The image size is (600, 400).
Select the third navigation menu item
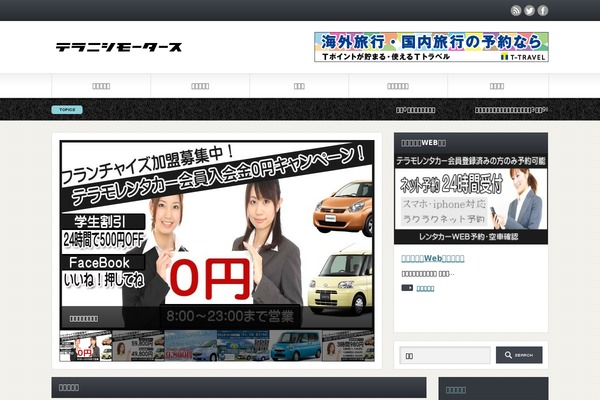[x=299, y=86]
